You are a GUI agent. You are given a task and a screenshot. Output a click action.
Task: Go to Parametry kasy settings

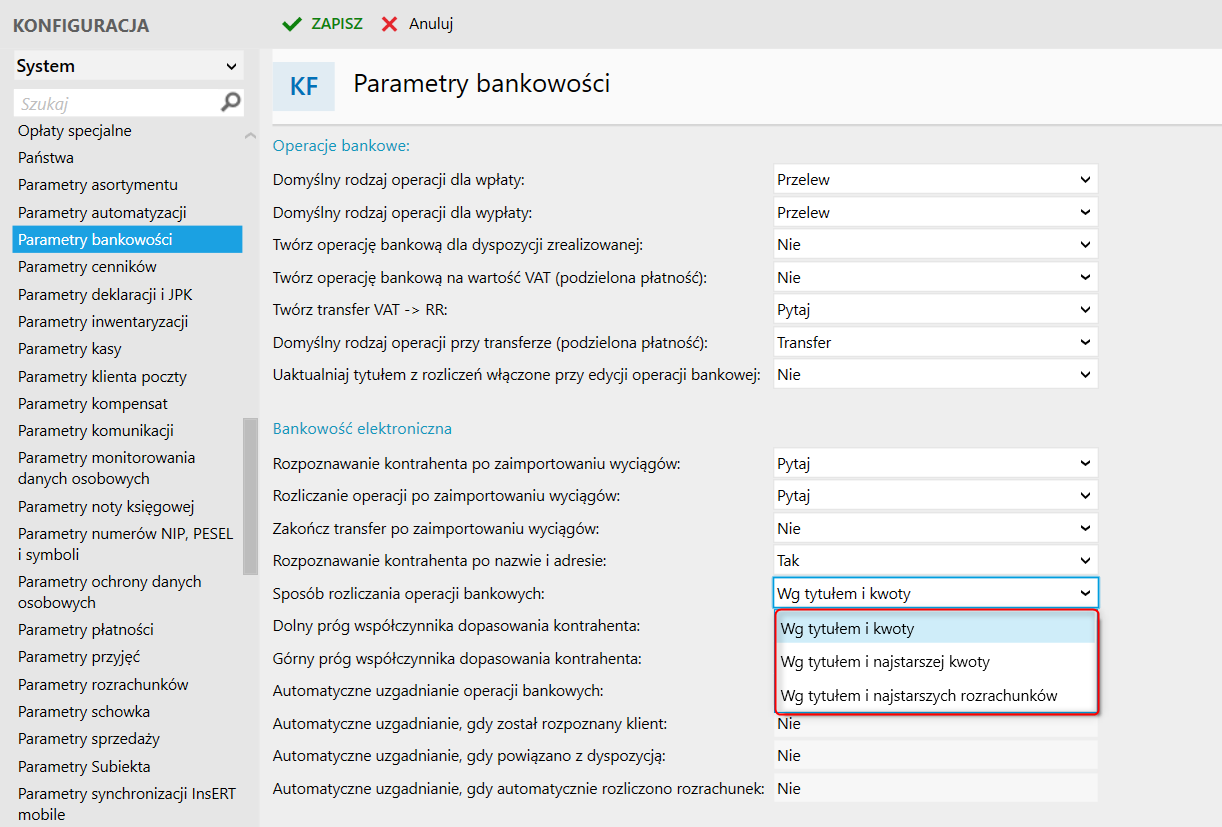click(70, 349)
